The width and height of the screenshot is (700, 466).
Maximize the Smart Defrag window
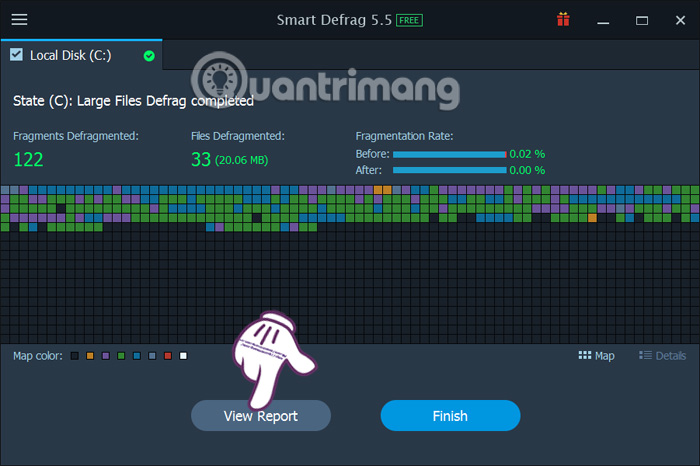pyautogui.click(x=642, y=21)
